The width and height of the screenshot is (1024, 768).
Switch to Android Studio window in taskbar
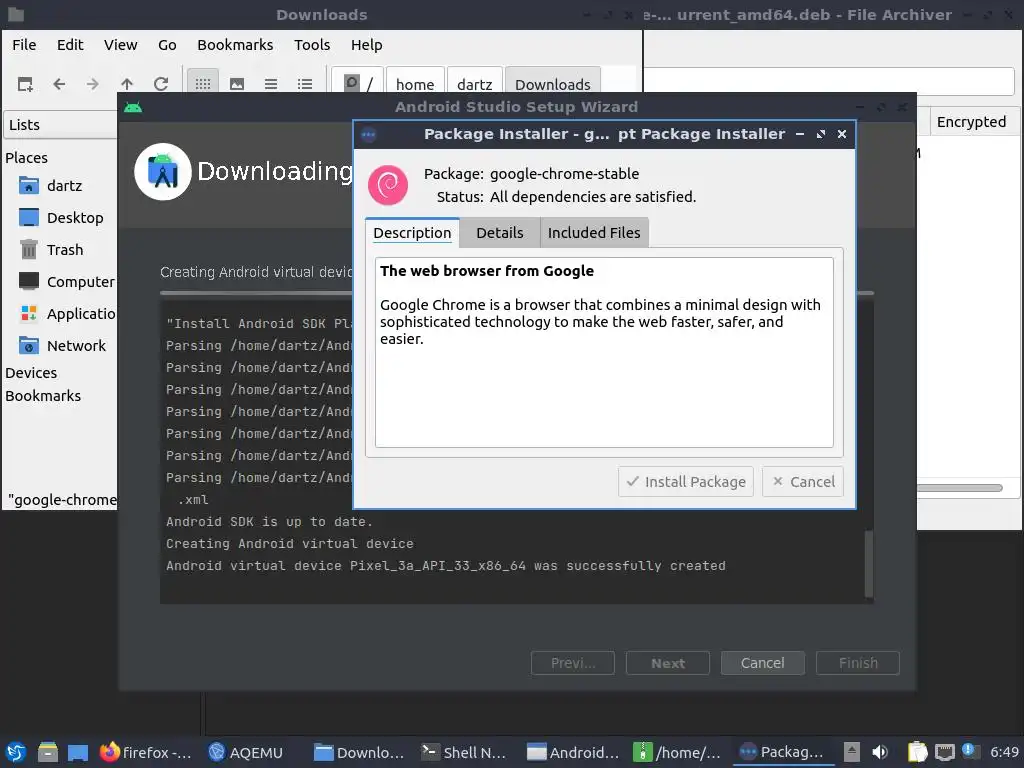click(x=573, y=752)
